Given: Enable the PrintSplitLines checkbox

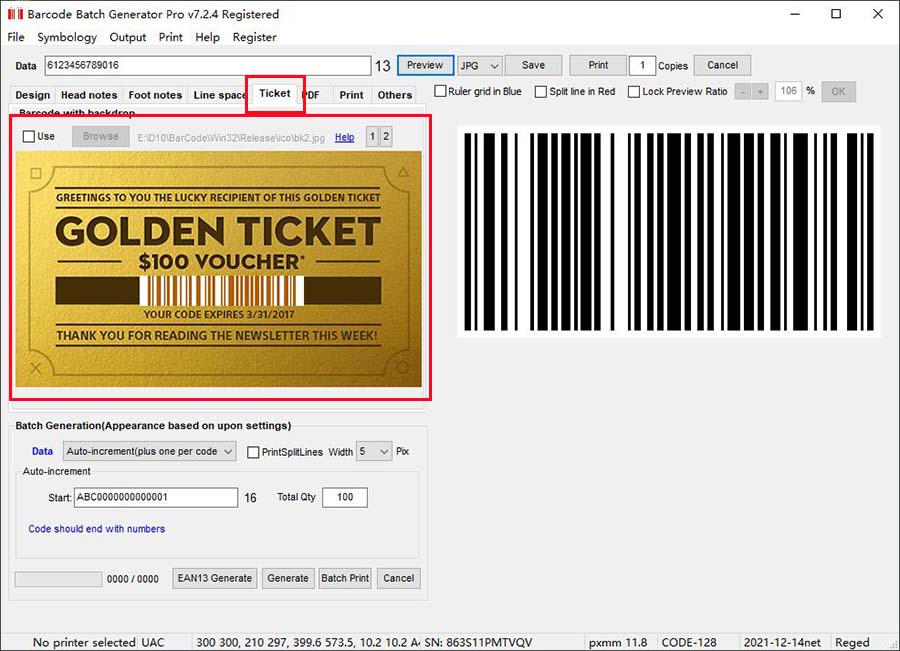Looking at the screenshot, I should pos(253,452).
